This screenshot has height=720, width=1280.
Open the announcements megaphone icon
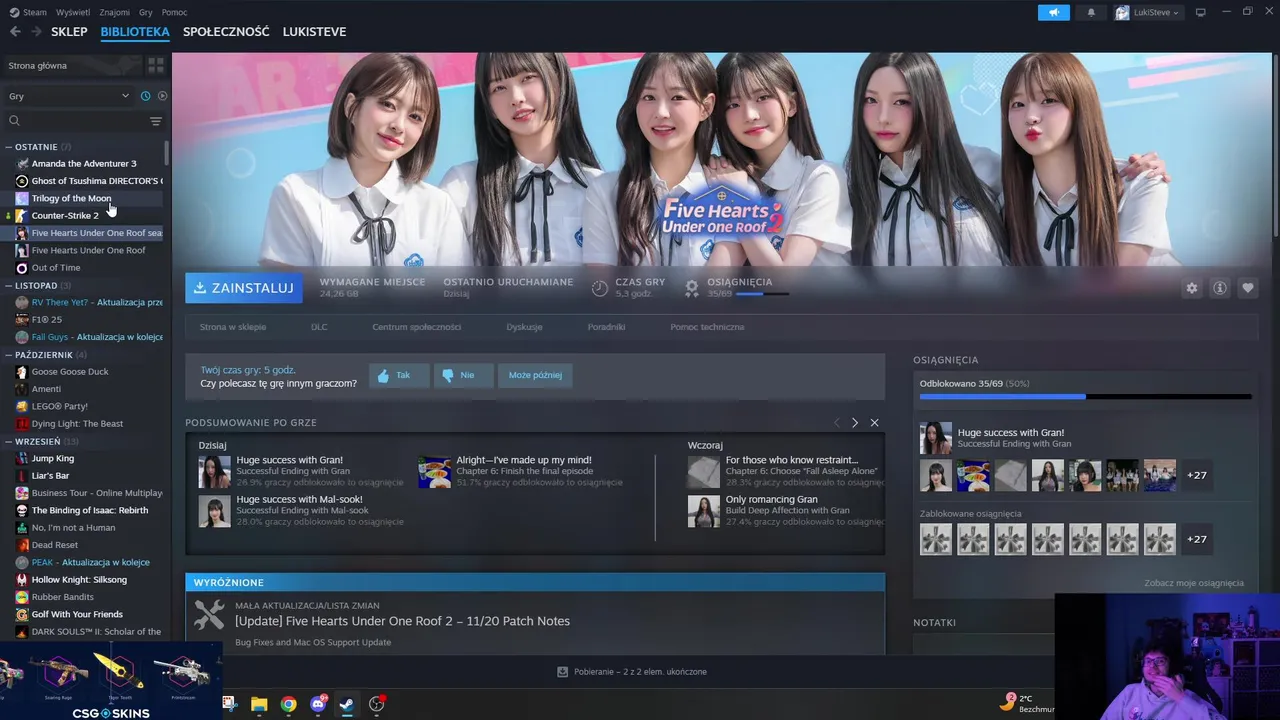1053,12
